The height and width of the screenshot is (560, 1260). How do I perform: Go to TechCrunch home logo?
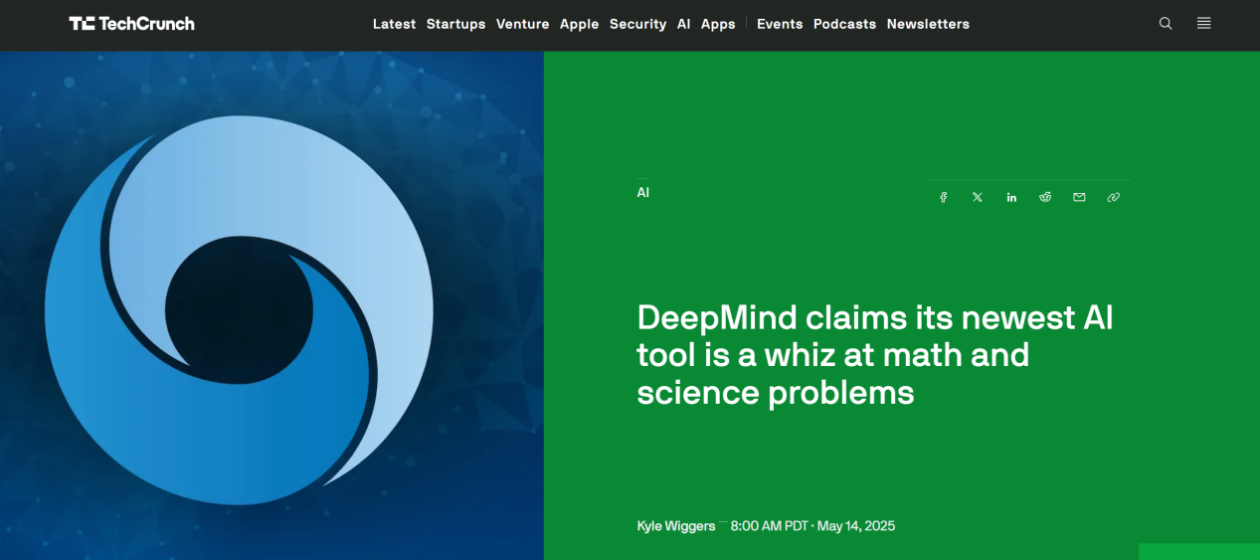[132, 24]
